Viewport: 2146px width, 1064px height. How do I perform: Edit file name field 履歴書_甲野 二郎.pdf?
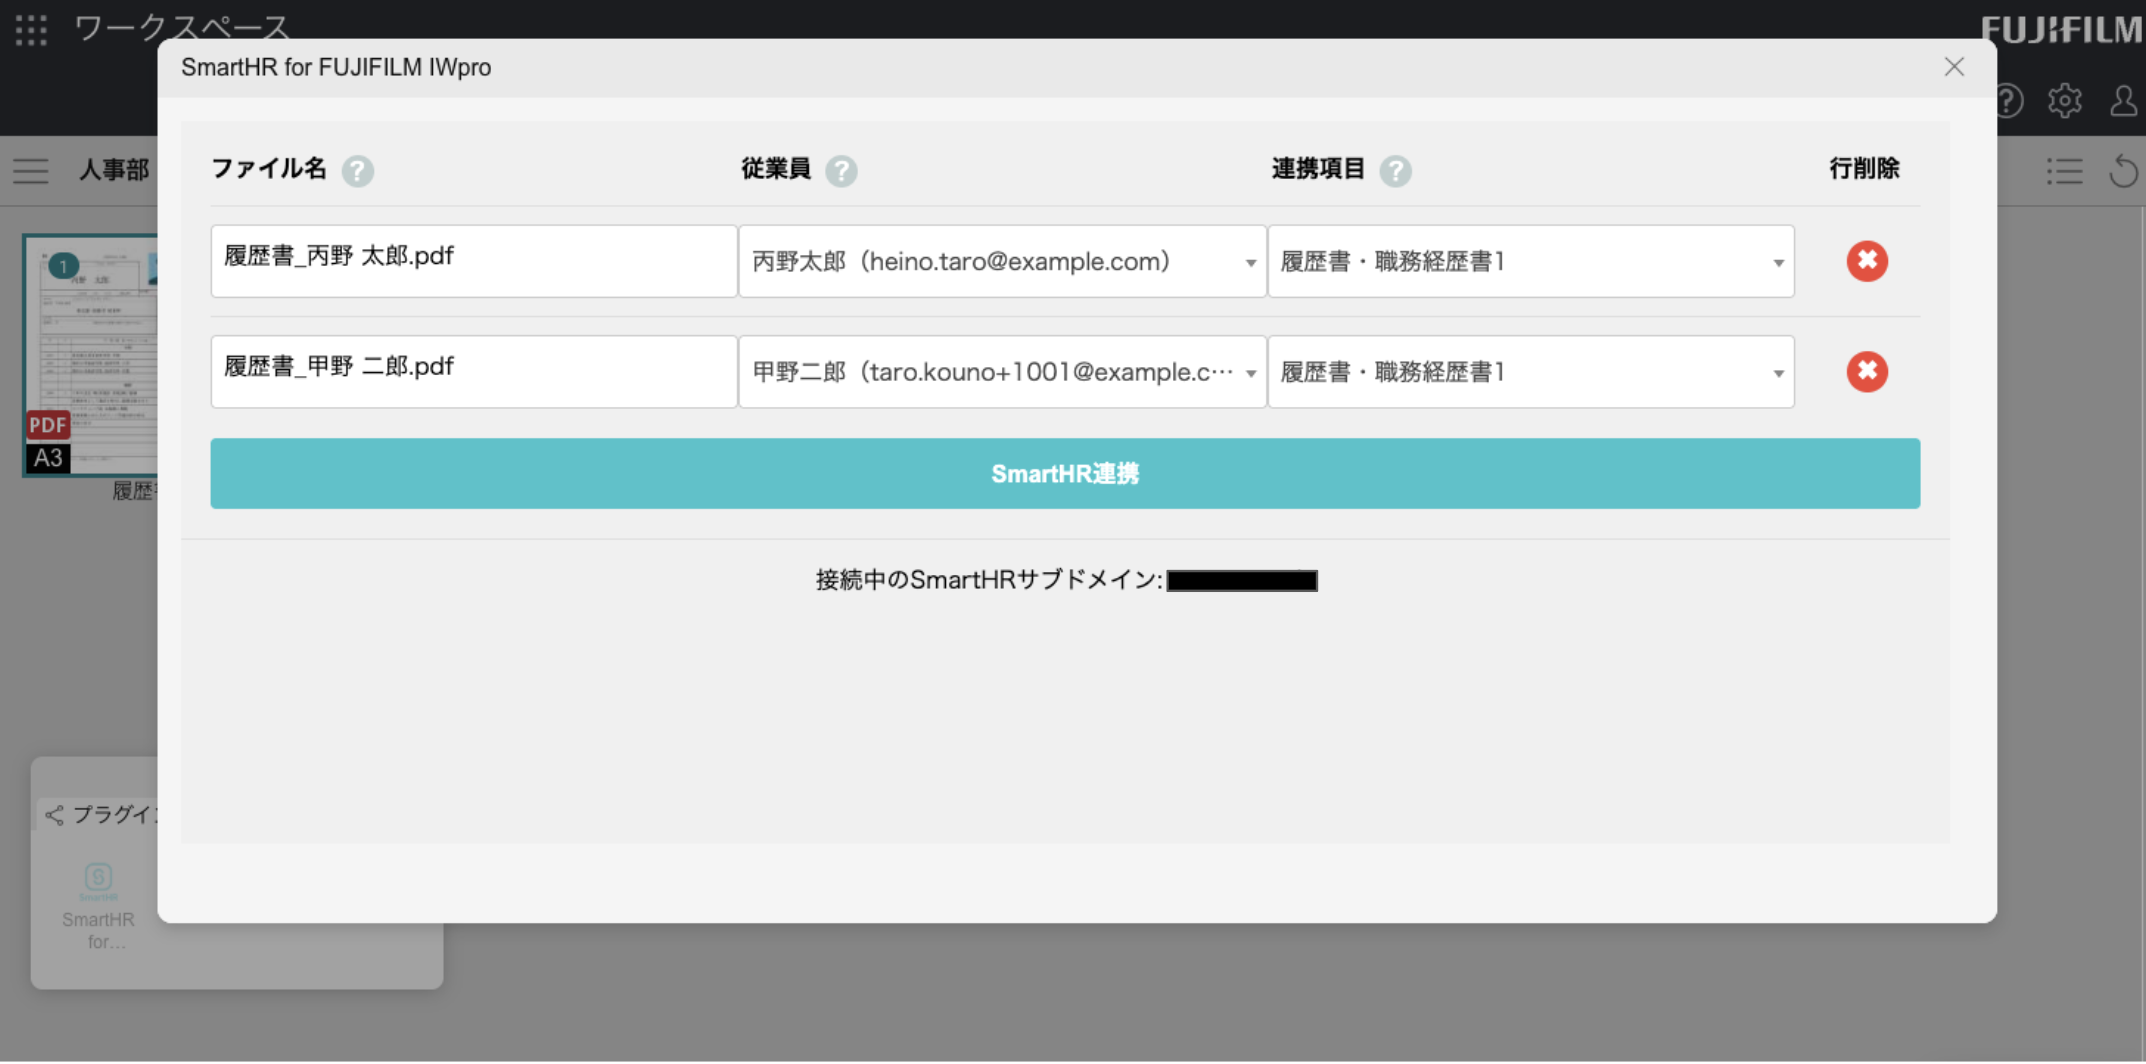coord(474,372)
